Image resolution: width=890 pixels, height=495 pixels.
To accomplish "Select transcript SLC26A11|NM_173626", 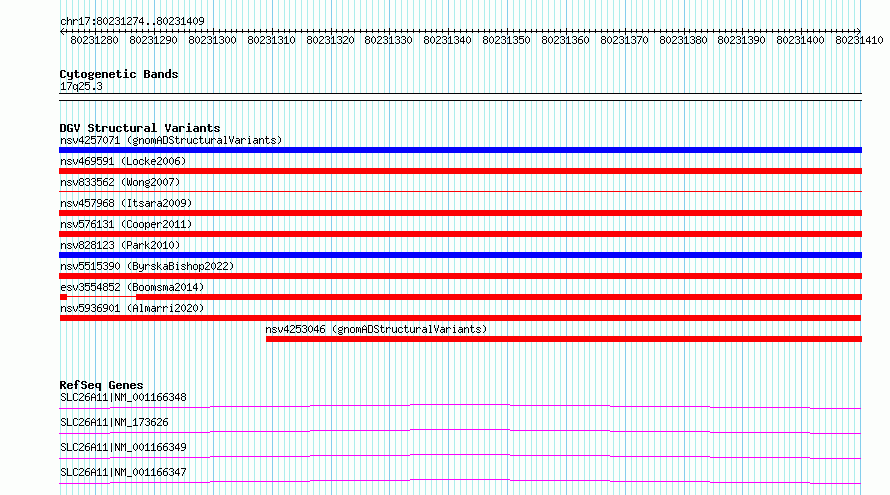I will tap(114, 422).
